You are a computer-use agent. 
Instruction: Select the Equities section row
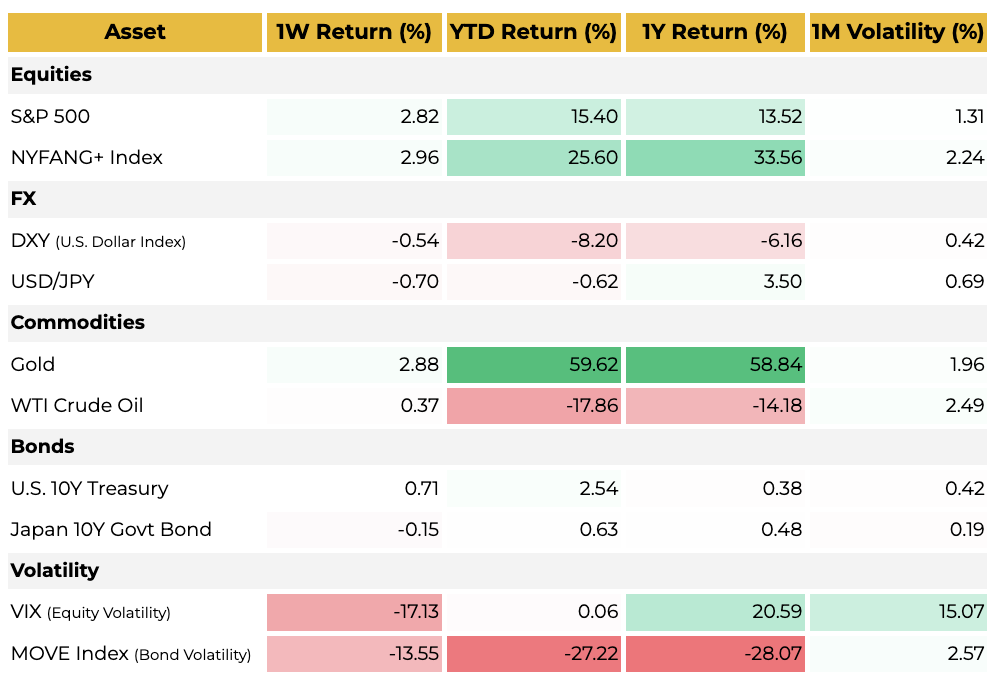51,75
